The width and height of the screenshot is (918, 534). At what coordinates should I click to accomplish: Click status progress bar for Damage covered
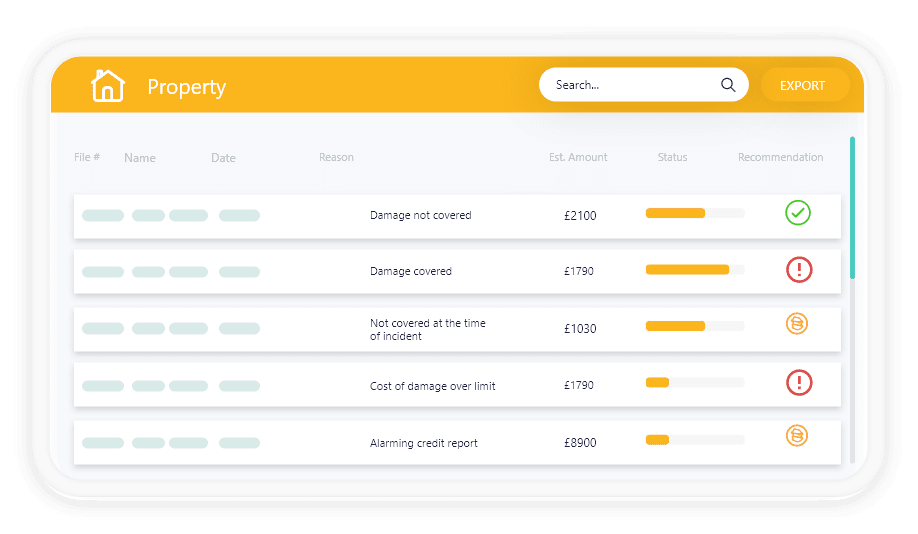coord(695,269)
